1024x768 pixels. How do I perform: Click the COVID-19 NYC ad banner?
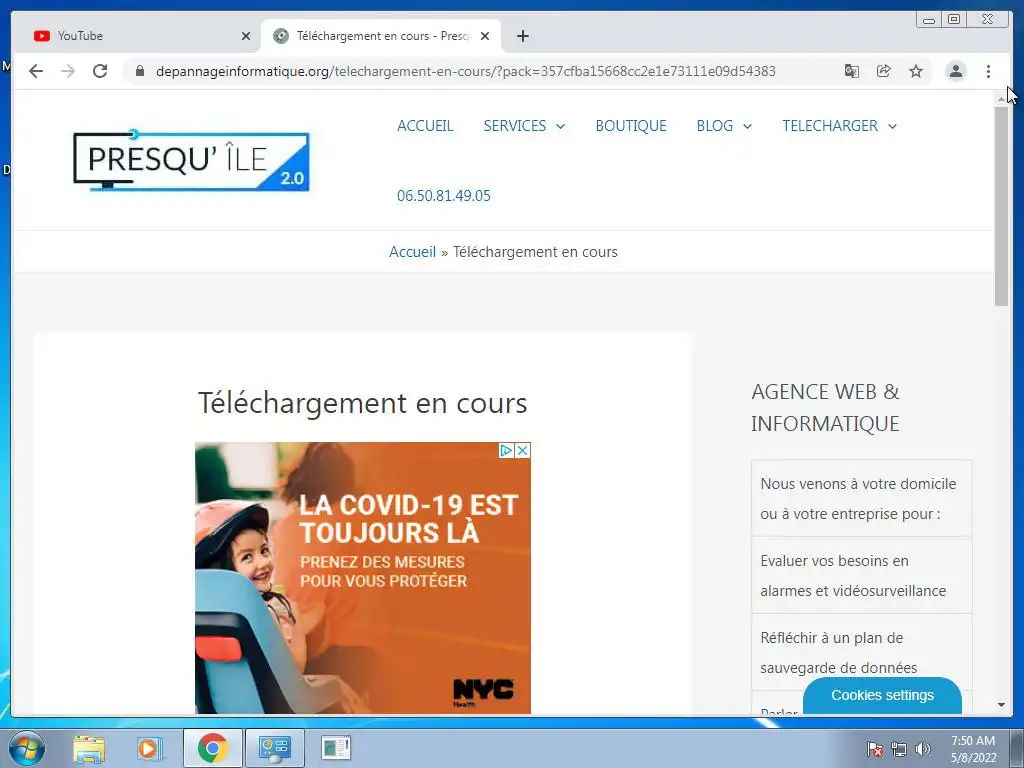coord(362,578)
